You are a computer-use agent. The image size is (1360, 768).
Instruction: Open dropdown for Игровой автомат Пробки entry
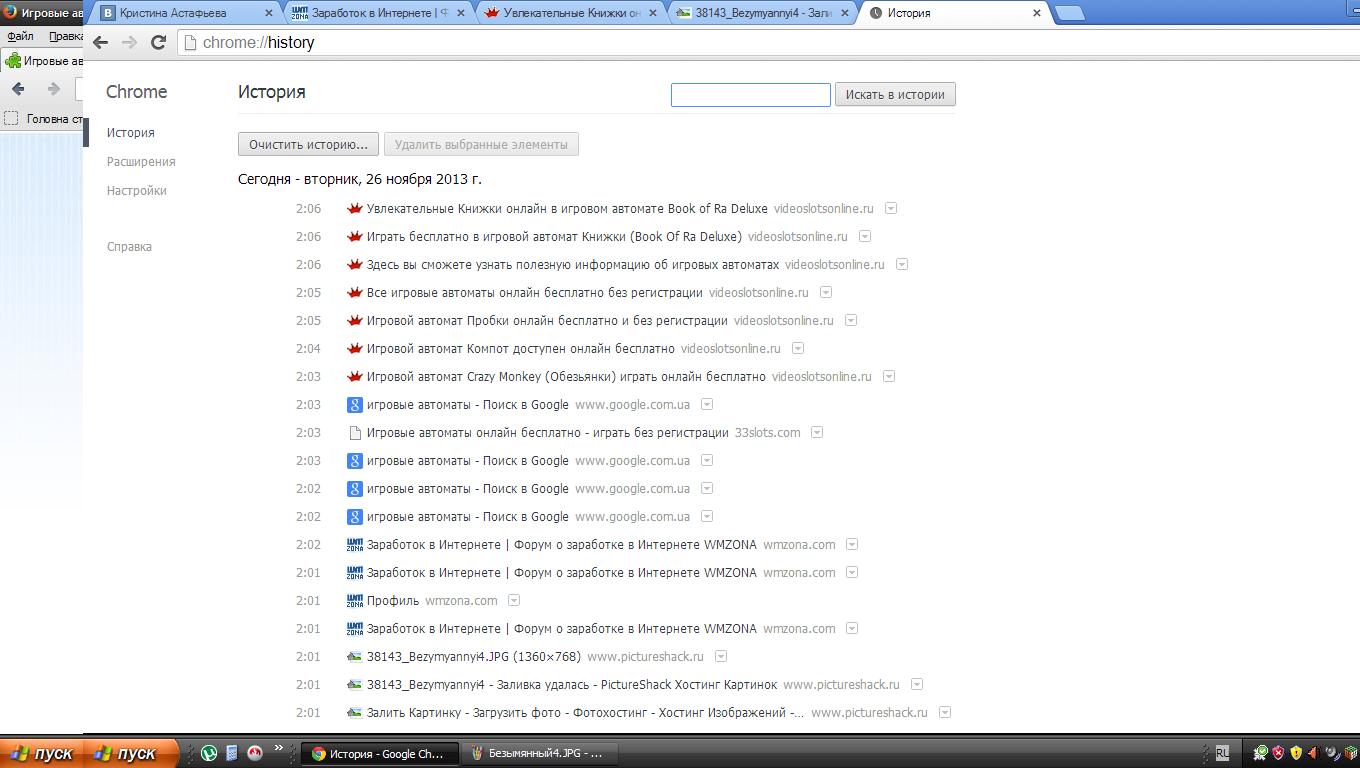[851, 321]
